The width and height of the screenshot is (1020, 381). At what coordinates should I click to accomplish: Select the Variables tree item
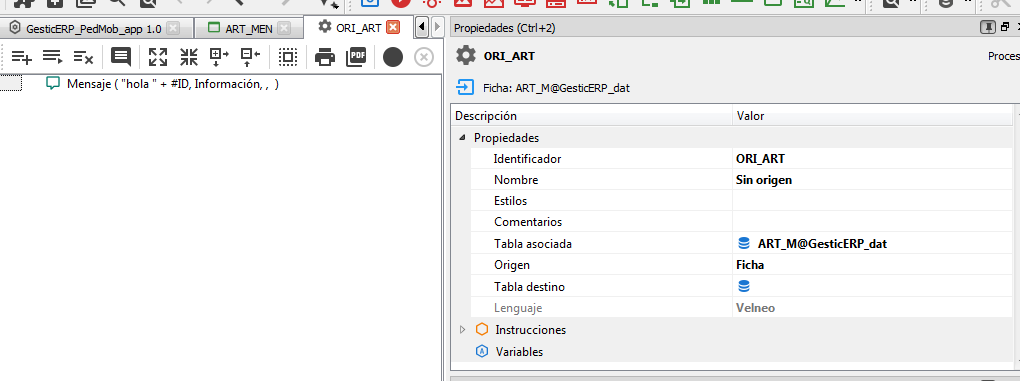[x=519, y=352]
